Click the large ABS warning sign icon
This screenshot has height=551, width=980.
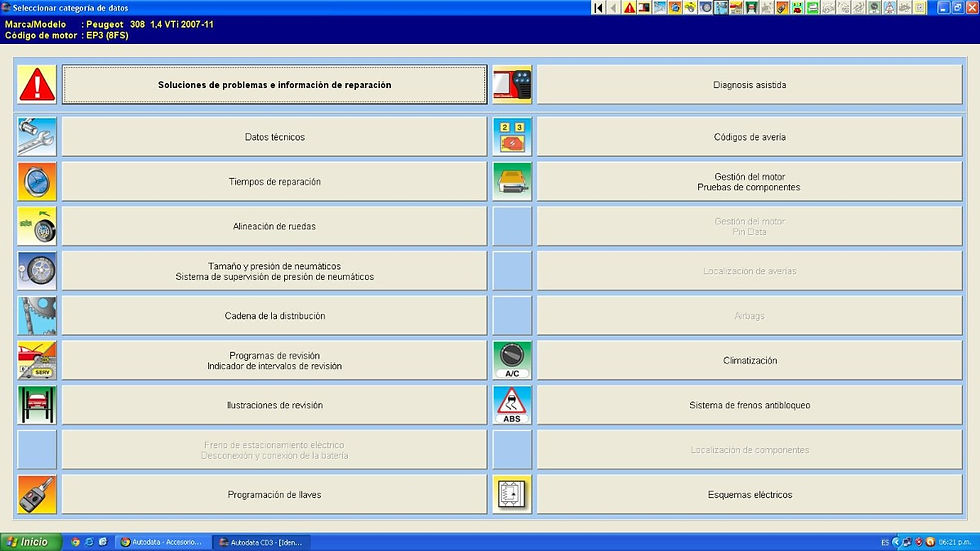[x=512, y=405]
